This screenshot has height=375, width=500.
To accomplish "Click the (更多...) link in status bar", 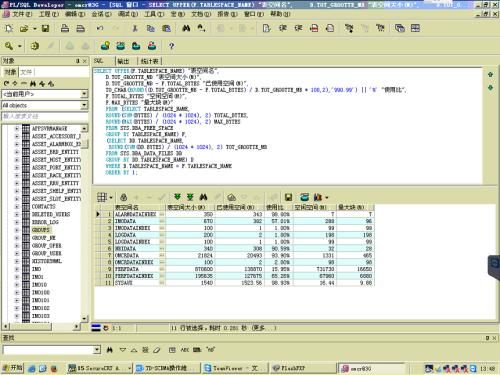I will tap(264, 328).
